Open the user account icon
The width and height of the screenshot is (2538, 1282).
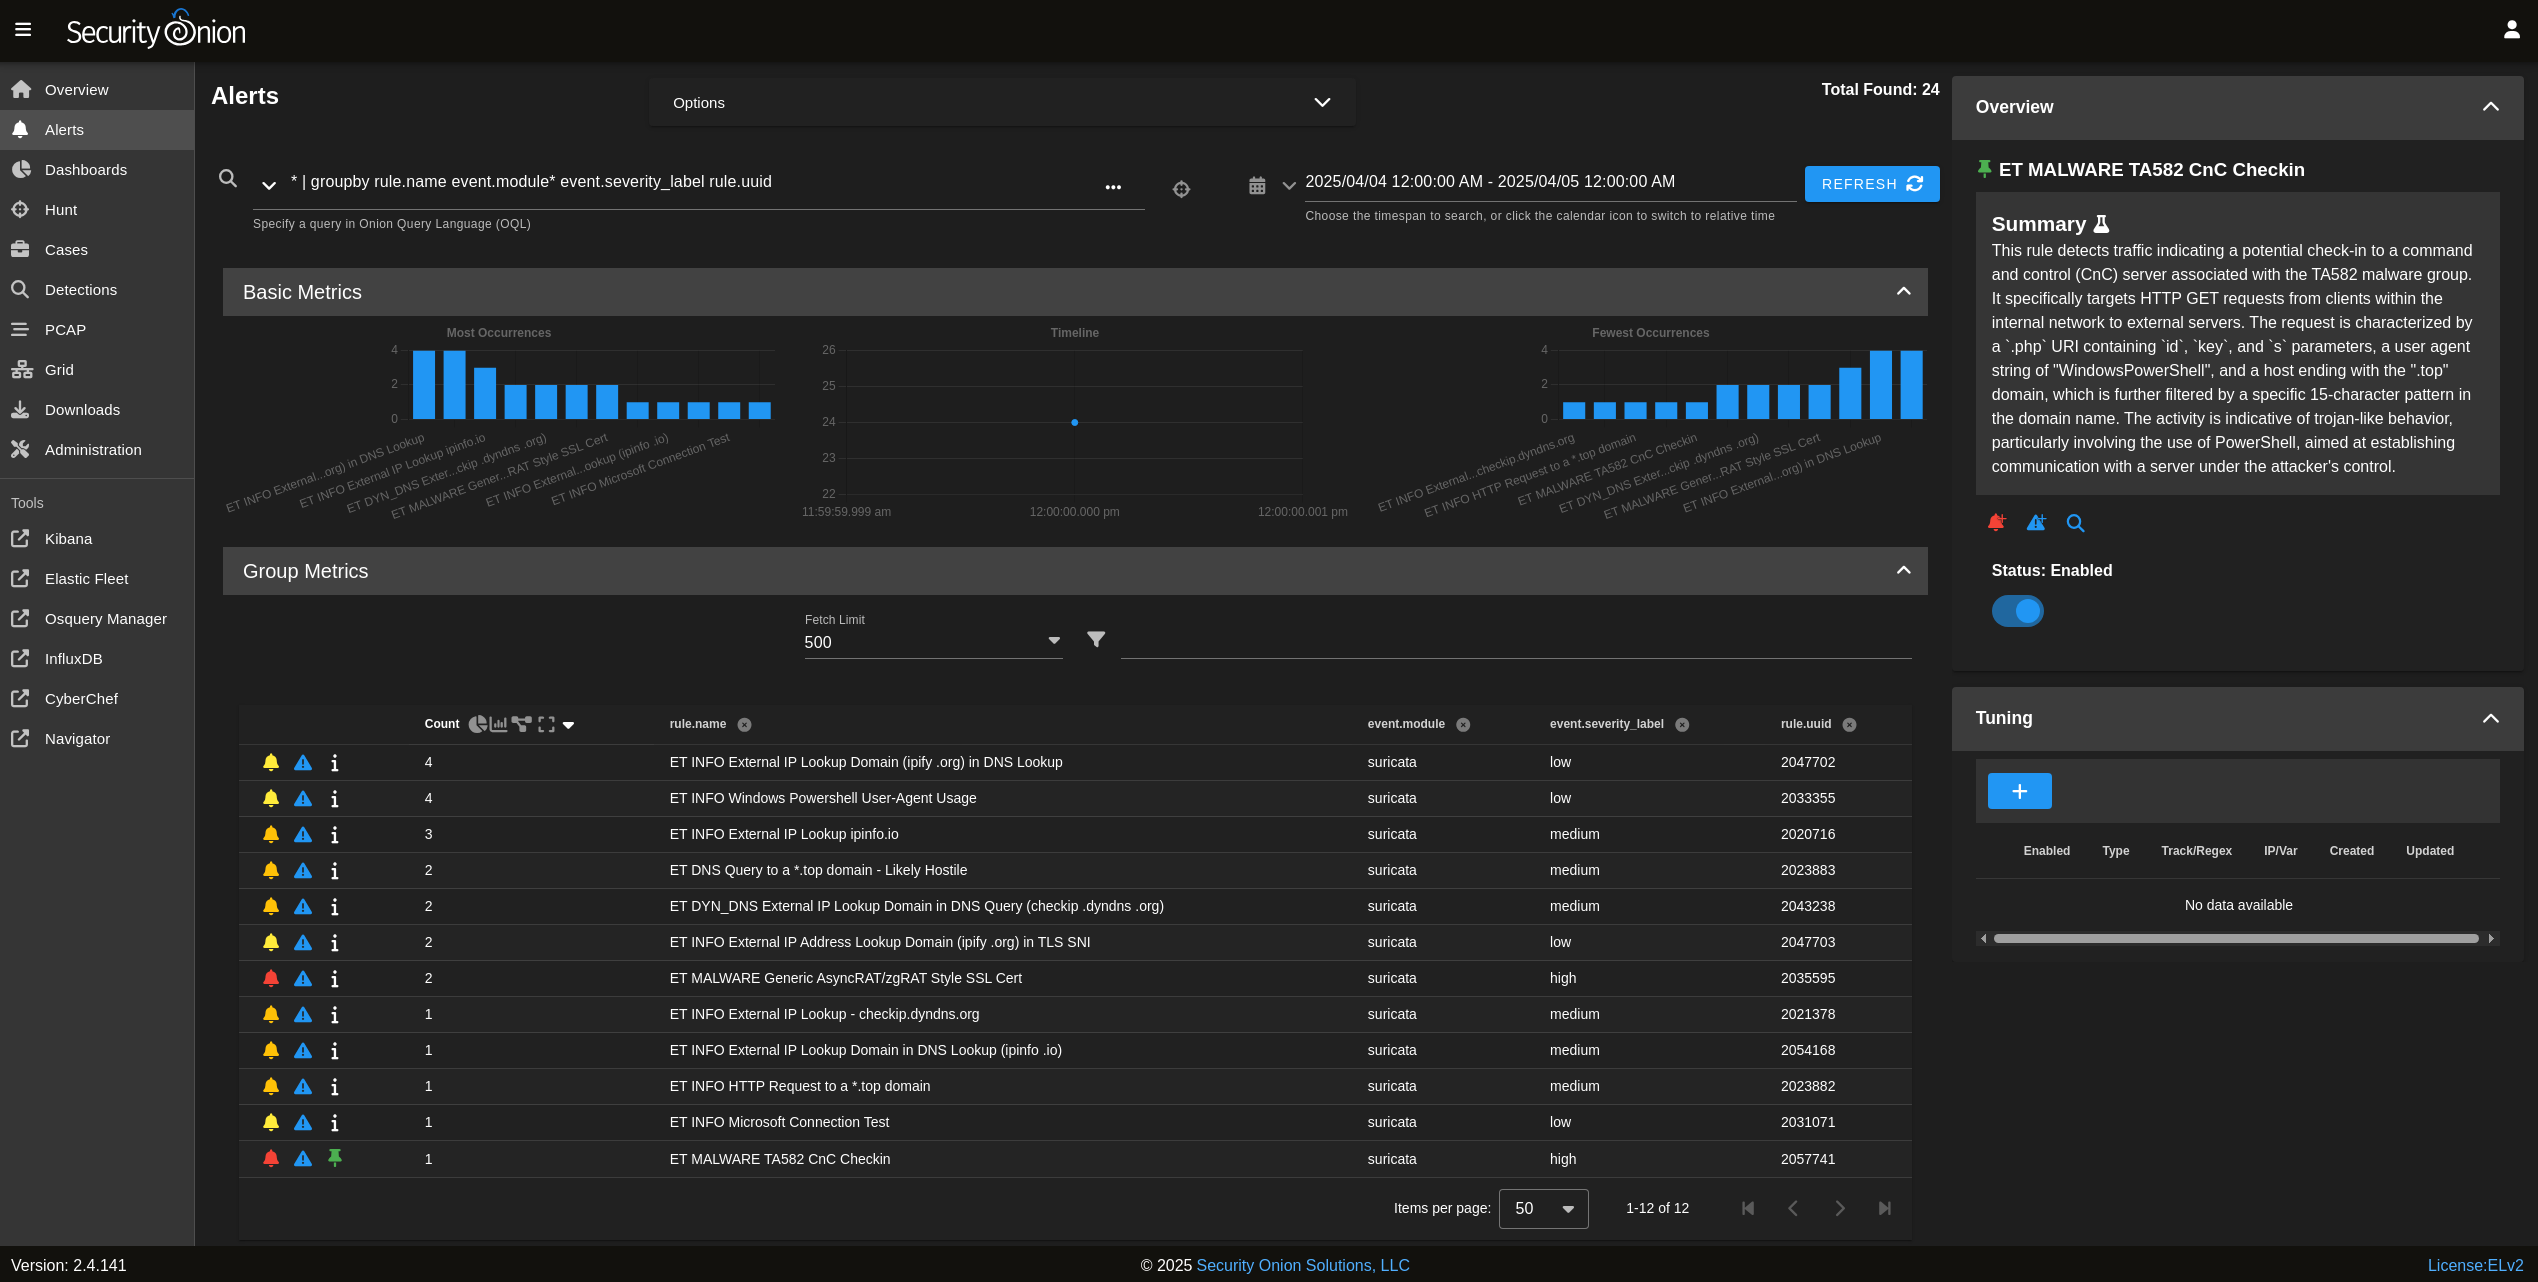2511,30
